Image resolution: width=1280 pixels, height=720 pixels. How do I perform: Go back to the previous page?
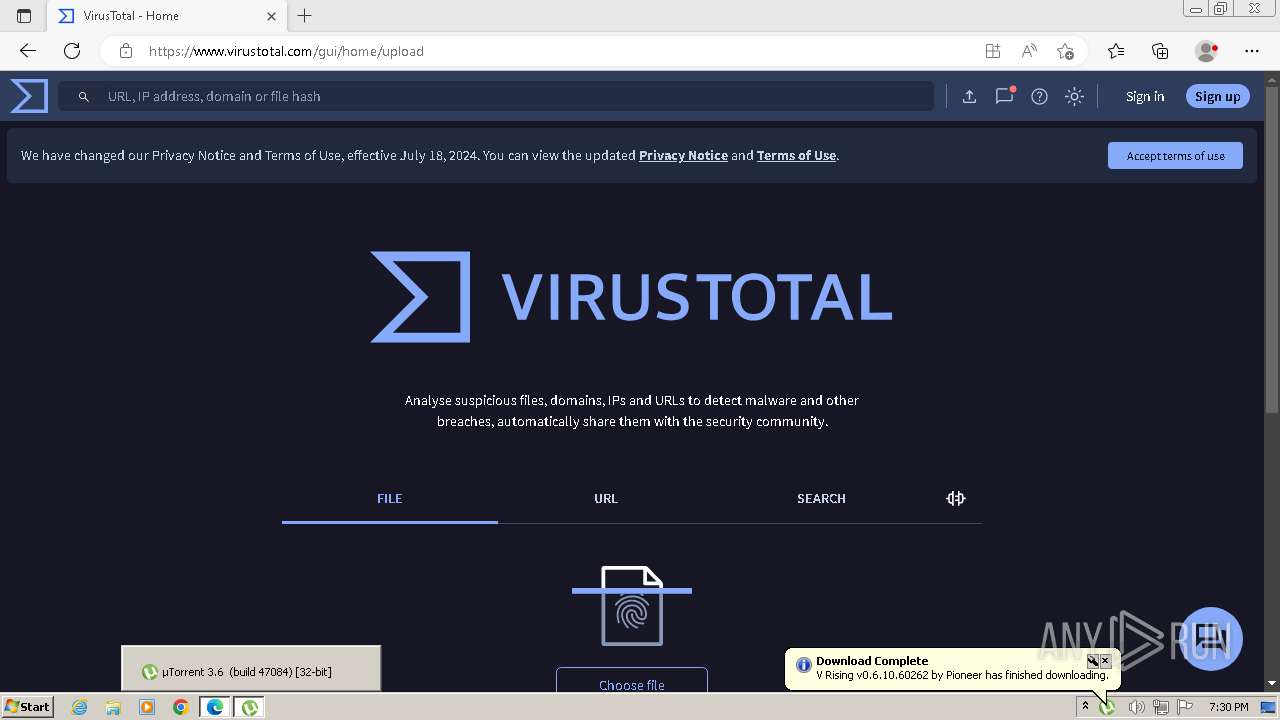click(x=28, y=51)
